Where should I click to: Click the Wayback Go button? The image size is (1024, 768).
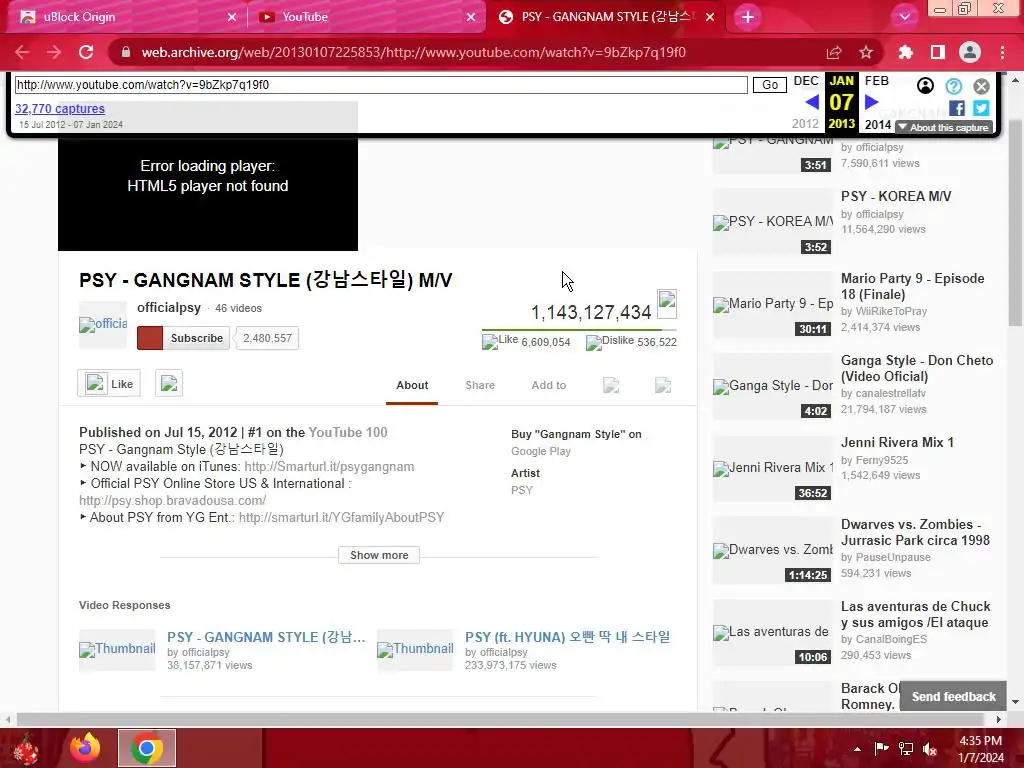pos(770,85)
